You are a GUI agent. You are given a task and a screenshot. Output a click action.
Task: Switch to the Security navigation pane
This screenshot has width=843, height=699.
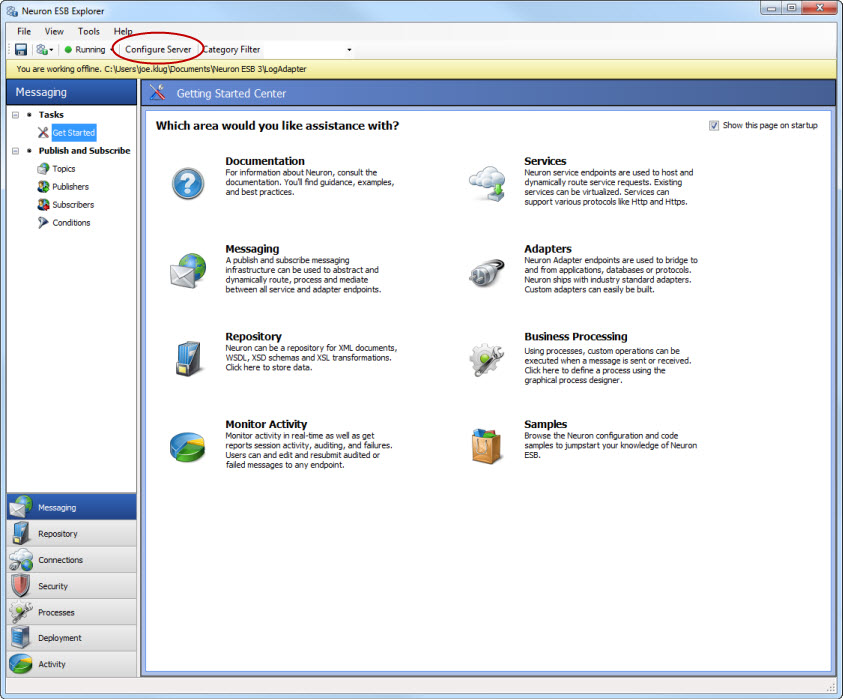[70, 586]
